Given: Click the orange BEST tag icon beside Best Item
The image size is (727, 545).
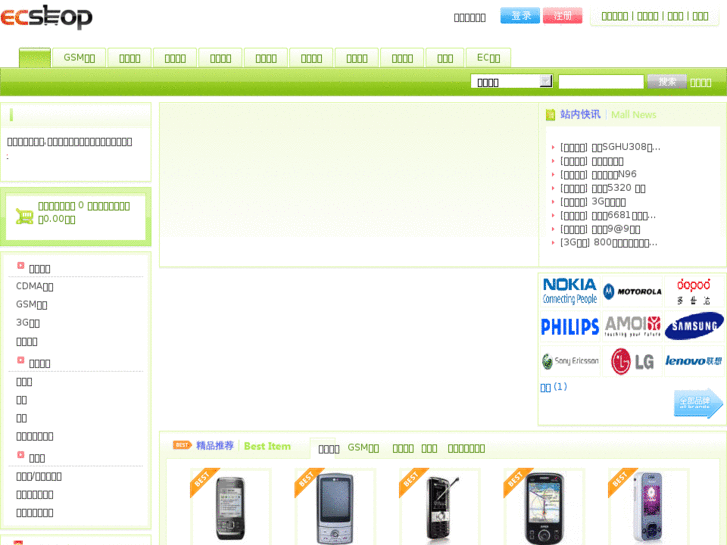Looking at the screenshot, I should pos(182,445).
